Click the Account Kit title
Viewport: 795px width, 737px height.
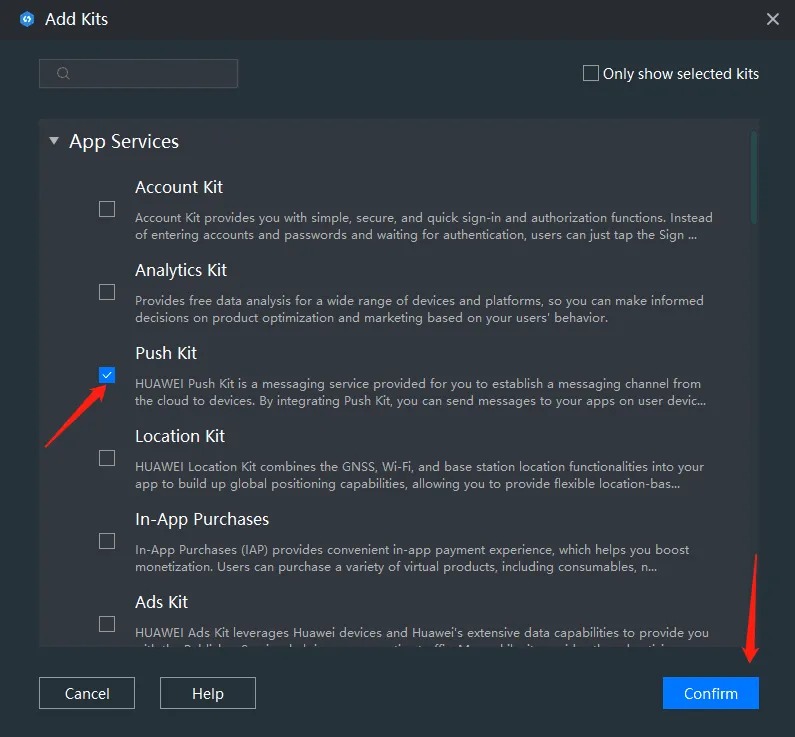click(179, 187)
